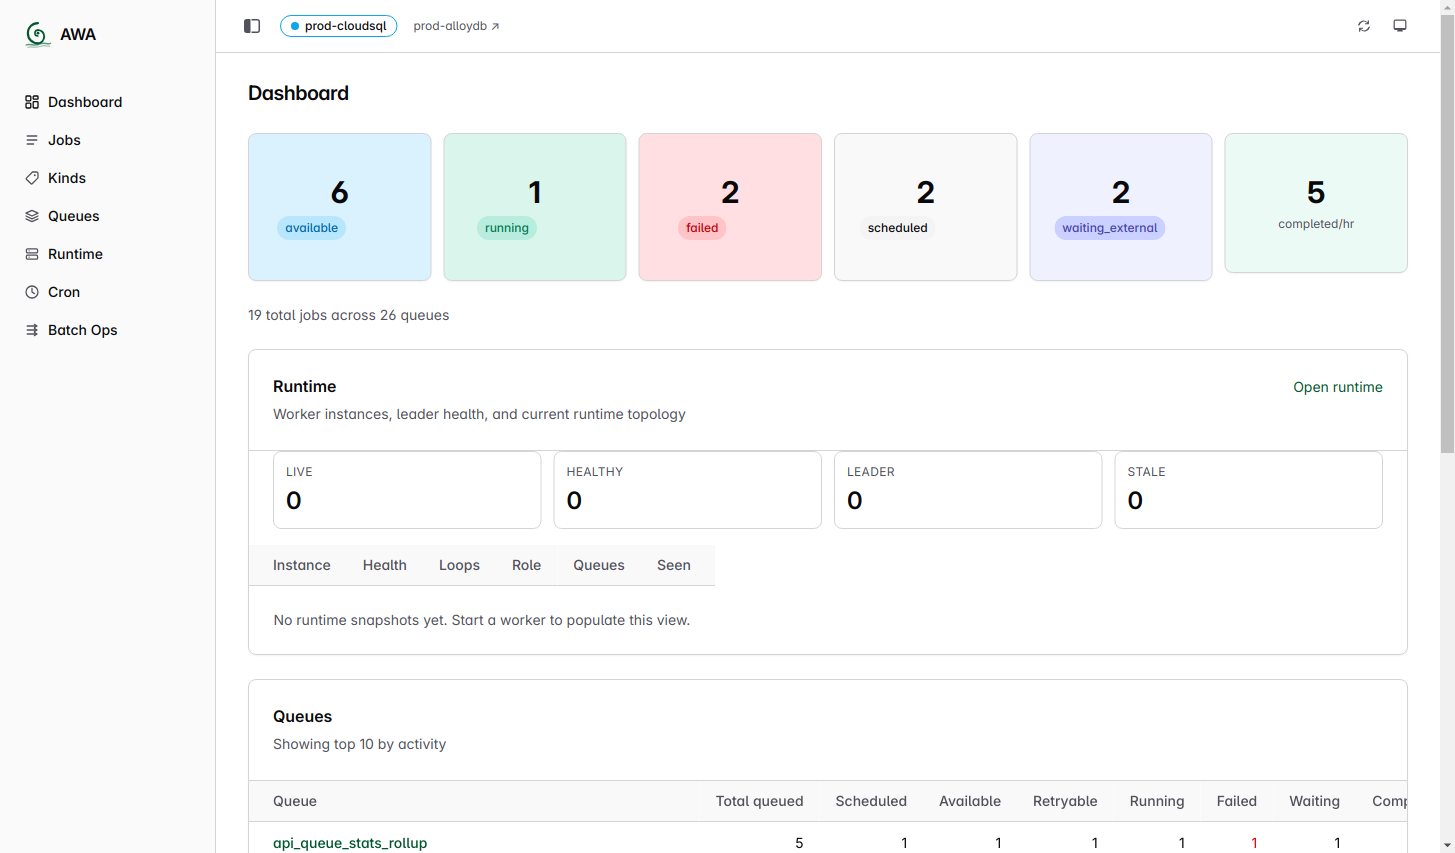Click the refresh icon in top bar
This screenshot has width=1455, height=853.
coord(1364,26)
